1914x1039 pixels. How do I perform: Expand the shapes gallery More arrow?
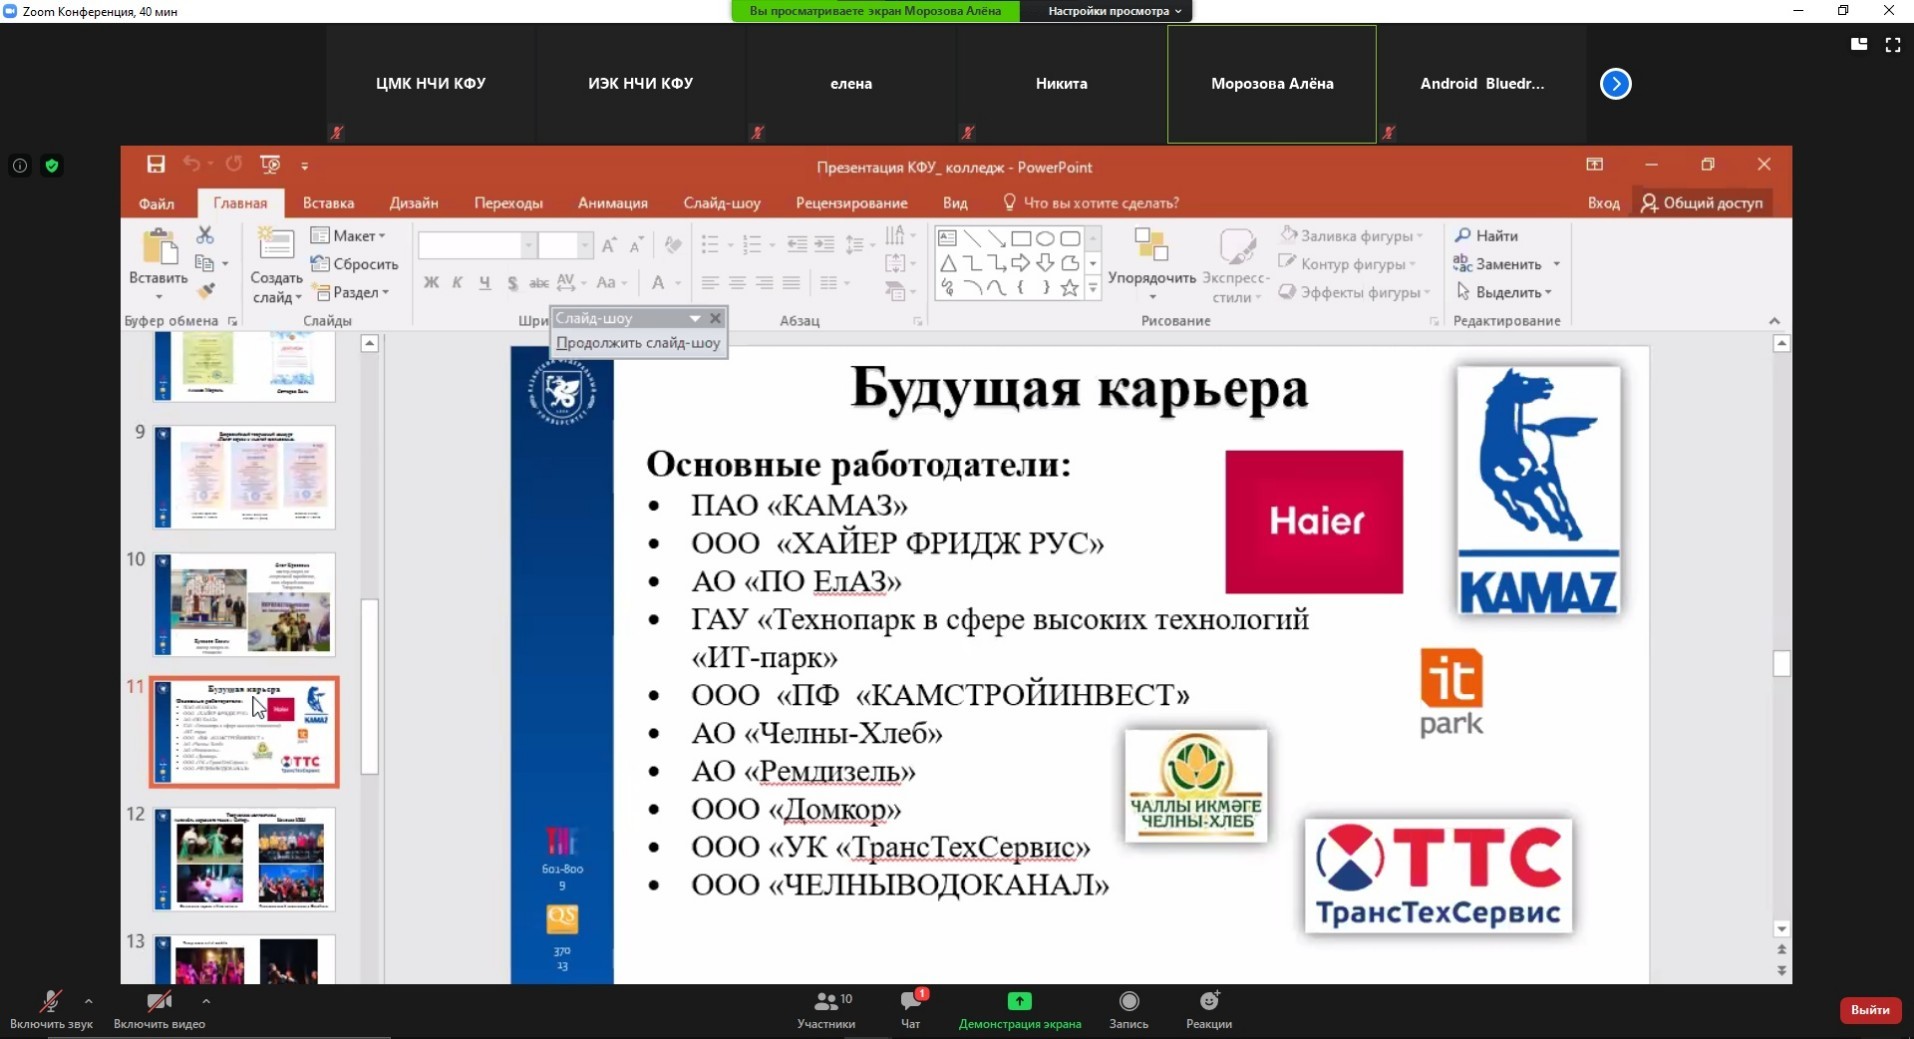pyautogui.click(x=1093, y=289)
